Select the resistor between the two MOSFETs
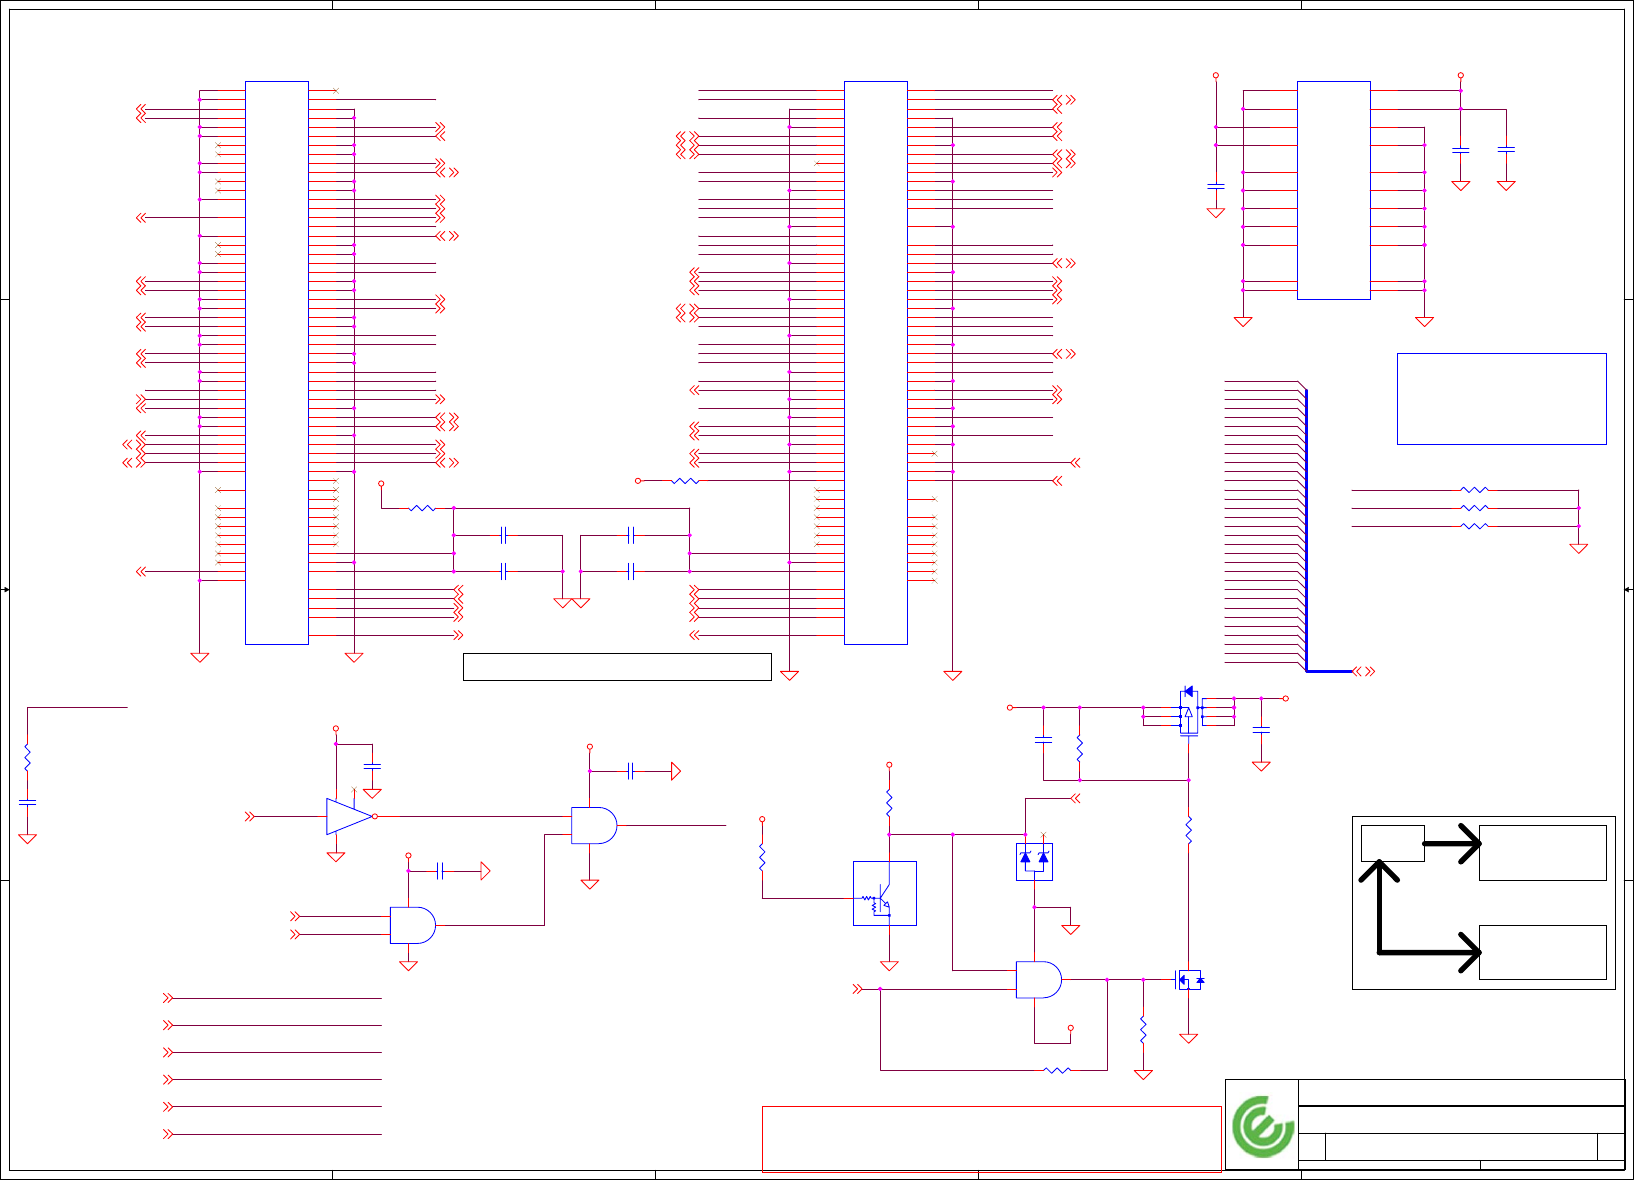The image size is (1634, 1180). 1188,830
